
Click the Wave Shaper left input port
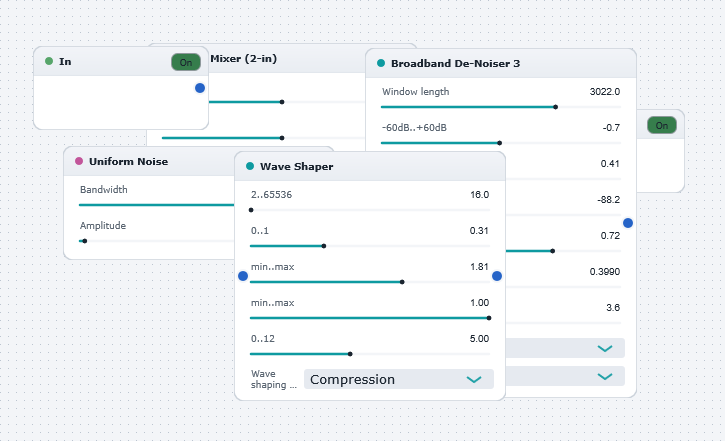pyautogui.click(x=243, y=276)
